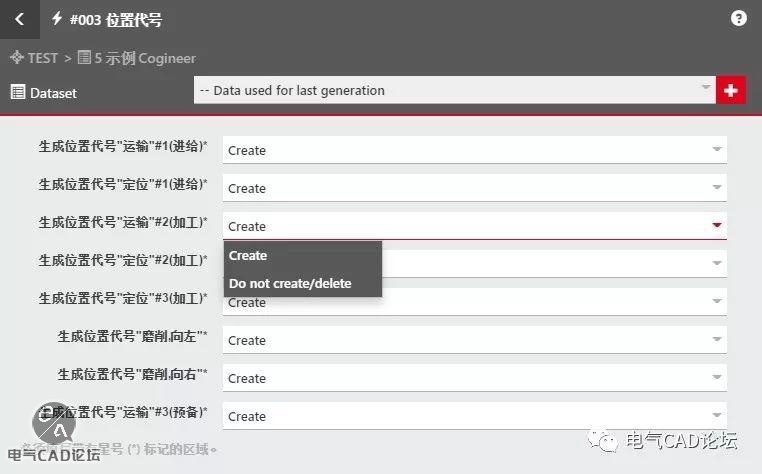Screen dimensions: 762x474
Task: Open the 磨削.向右 dropdown
Action: [x=474, y=378]
